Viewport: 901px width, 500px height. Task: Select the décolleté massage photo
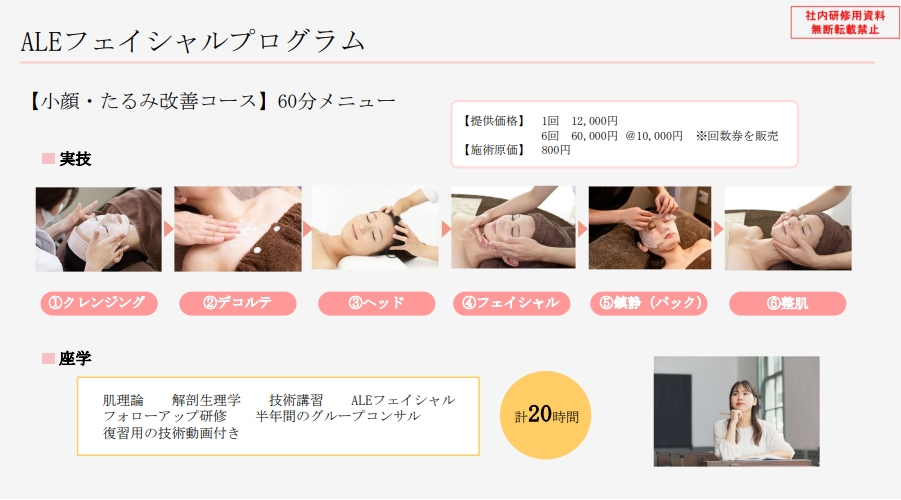pyautogui.click(x=238, y=229)
